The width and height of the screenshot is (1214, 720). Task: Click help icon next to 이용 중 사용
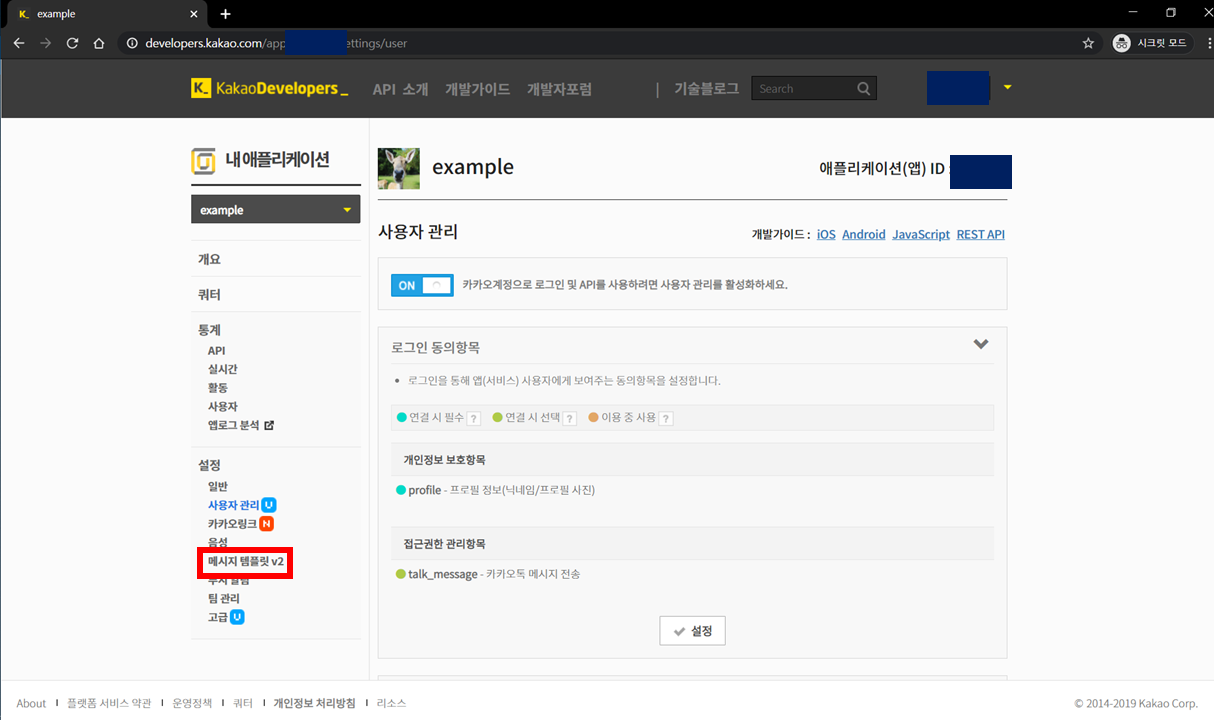pyautogui.click(x=666, y=418)
